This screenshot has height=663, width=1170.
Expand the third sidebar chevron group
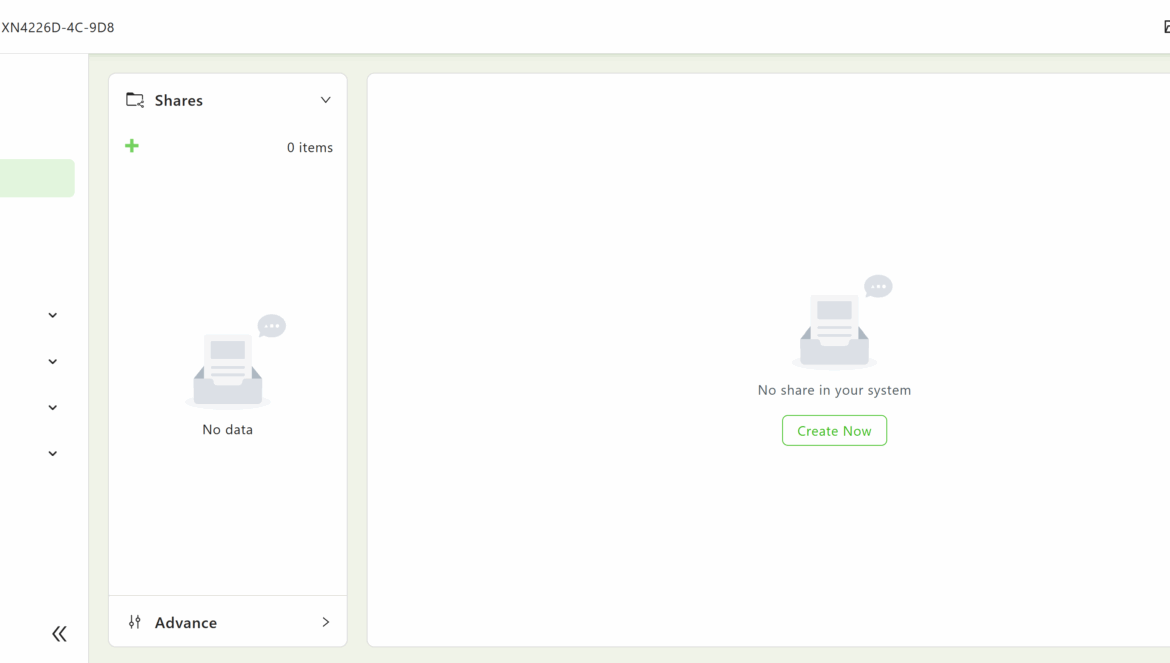53,407
